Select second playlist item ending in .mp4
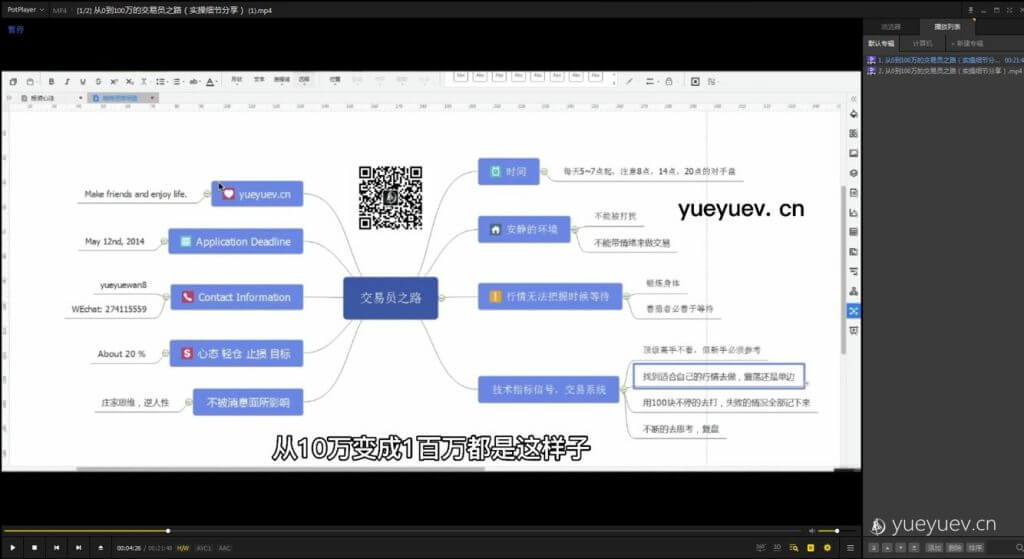 [944, 71]
